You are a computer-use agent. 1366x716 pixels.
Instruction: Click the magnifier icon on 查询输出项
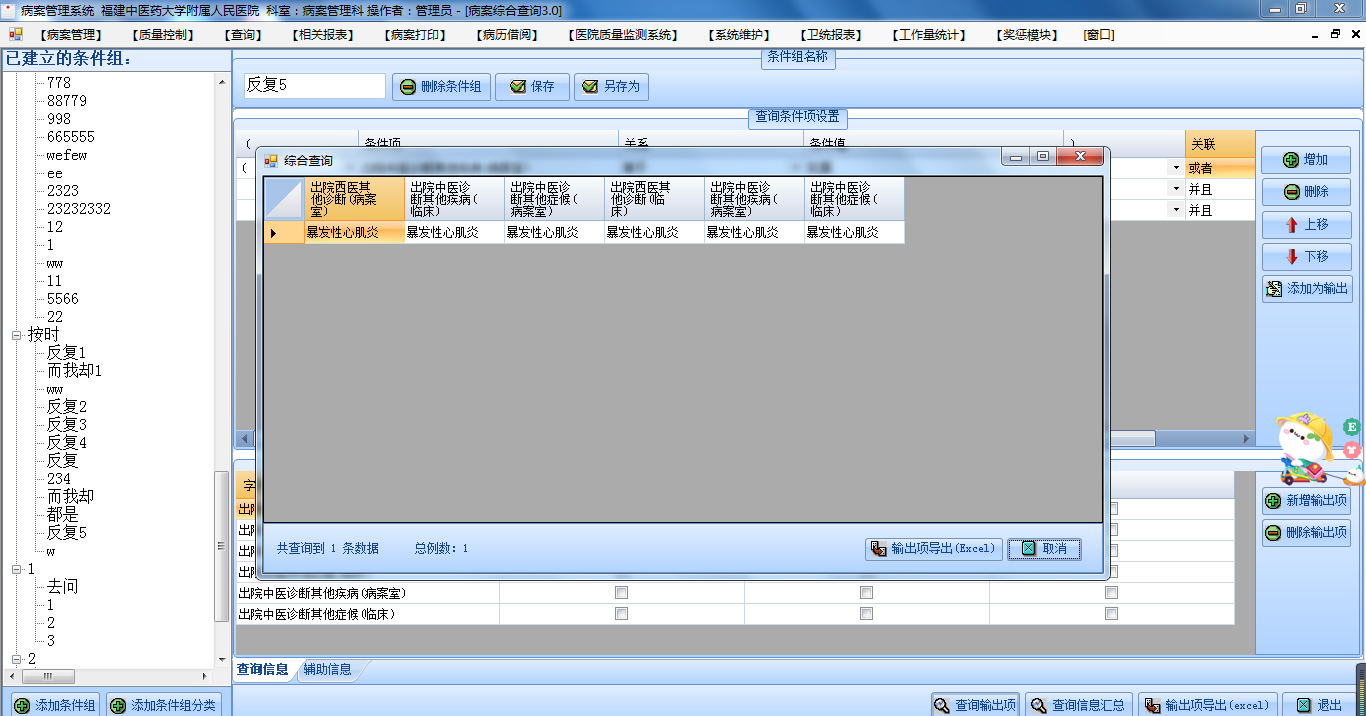pos(941,705)
